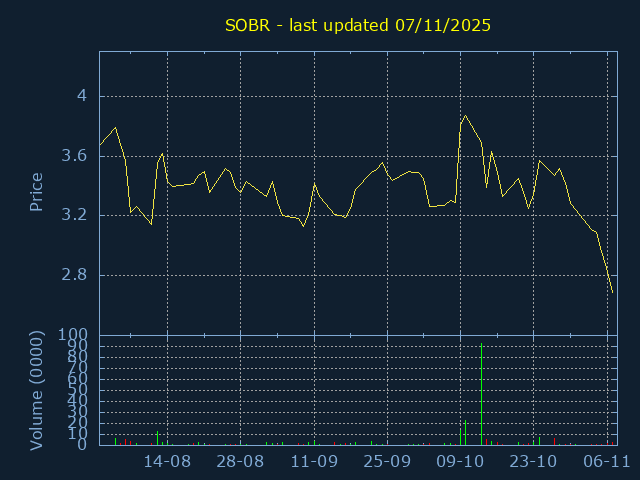Click the 100 label on the volume axis
Viewport: 640px width, 480px height.
(74, 334)
